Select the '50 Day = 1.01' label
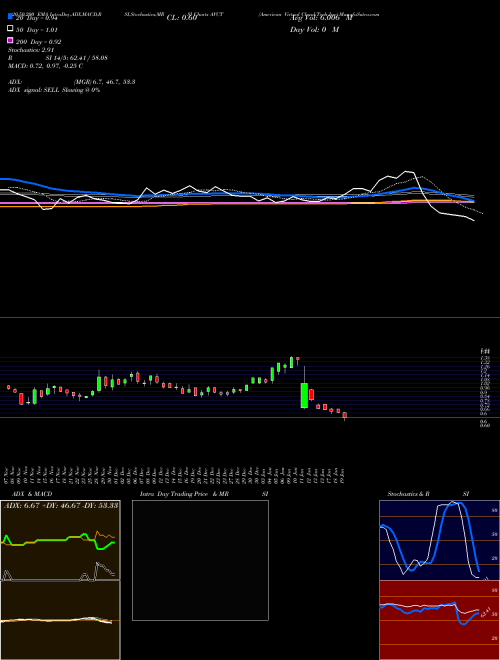 pyautogui.click(x=36, y=30)
